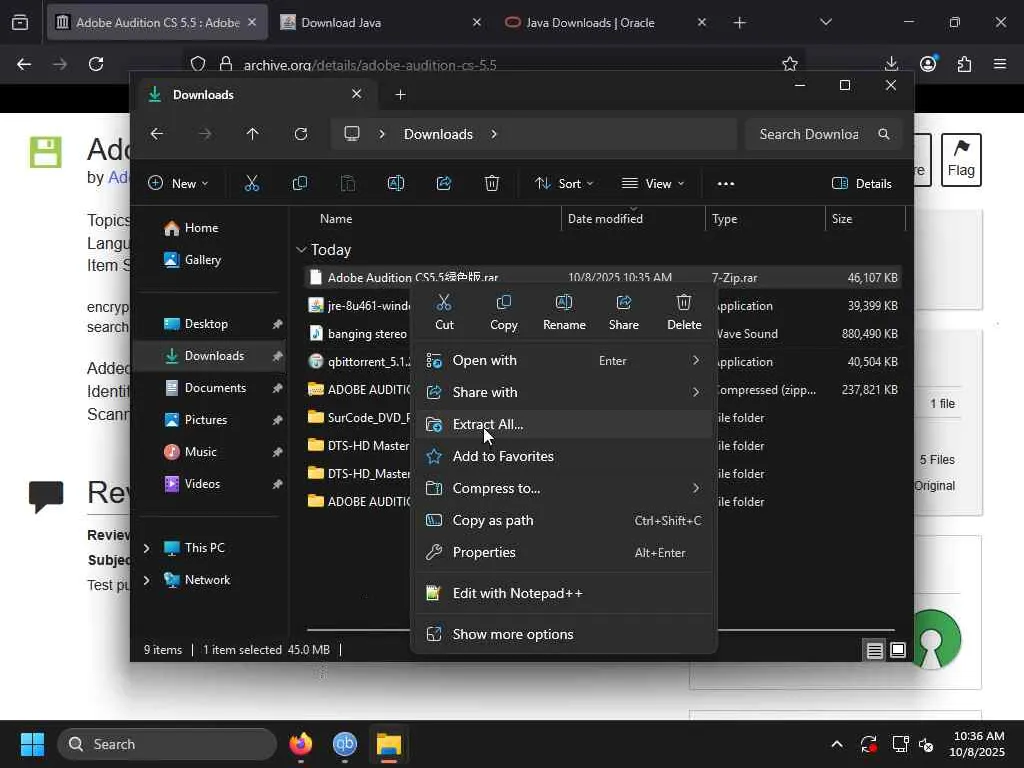Screen dimensions: 1024x768
Task: Refresh the Downloads folder
Action: coord(300,134)
